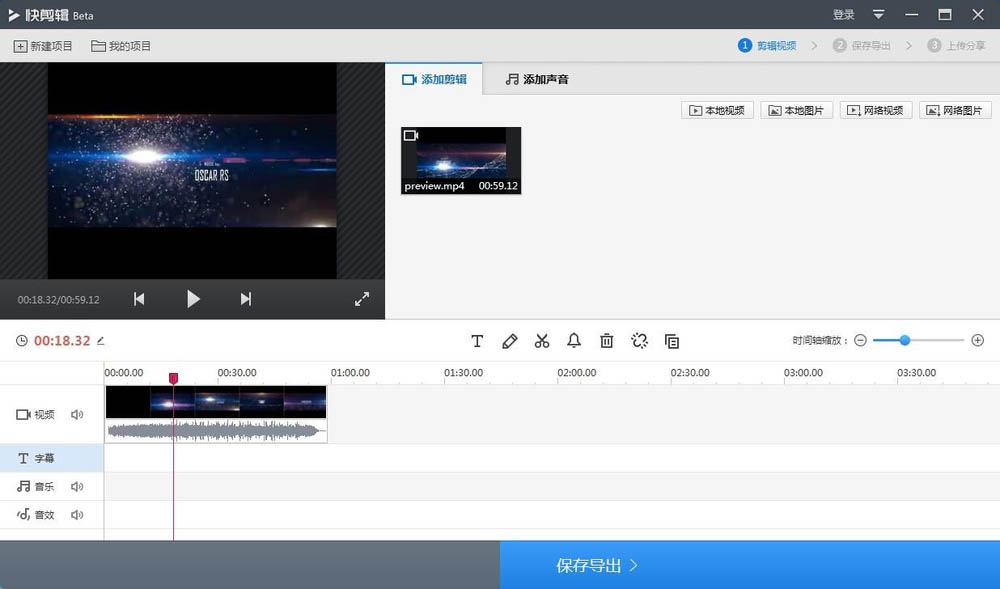Add 网络图片 online image
Screen dimensions: 1000x589
[955, 110]
